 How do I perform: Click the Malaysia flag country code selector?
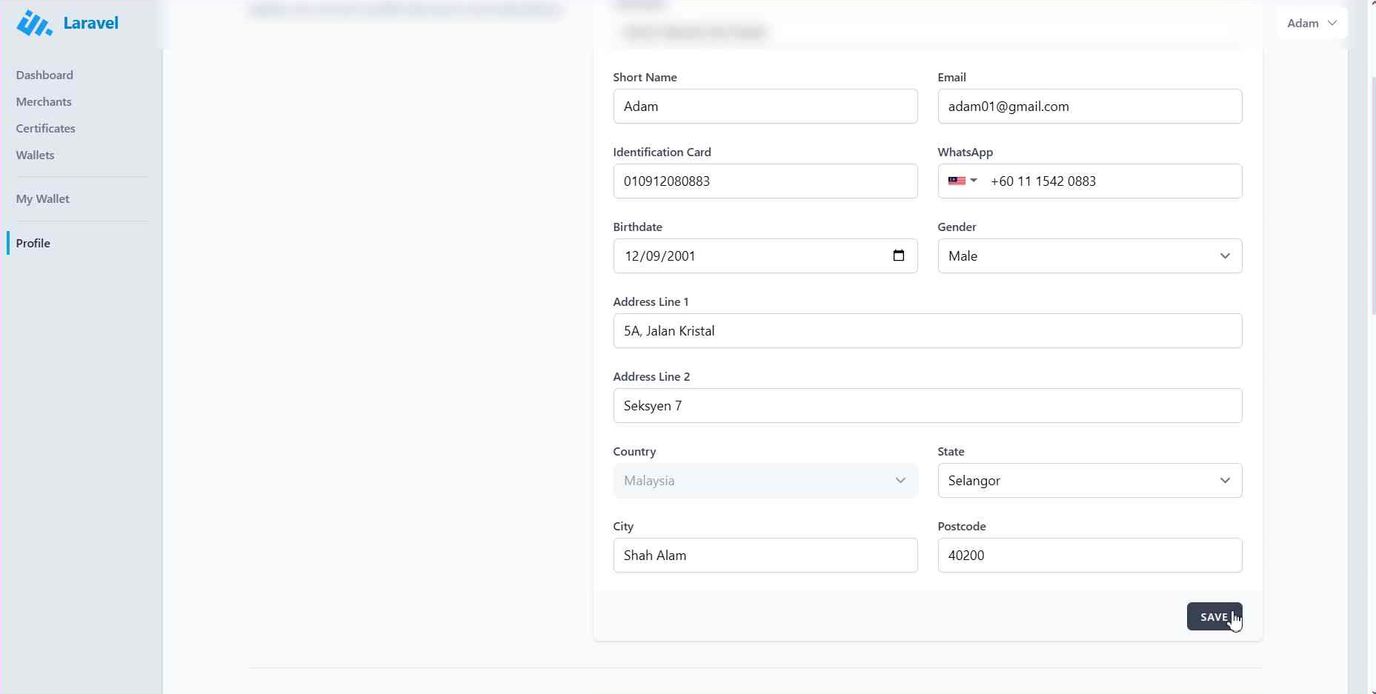pyautogui.click(x=962, y=181)
